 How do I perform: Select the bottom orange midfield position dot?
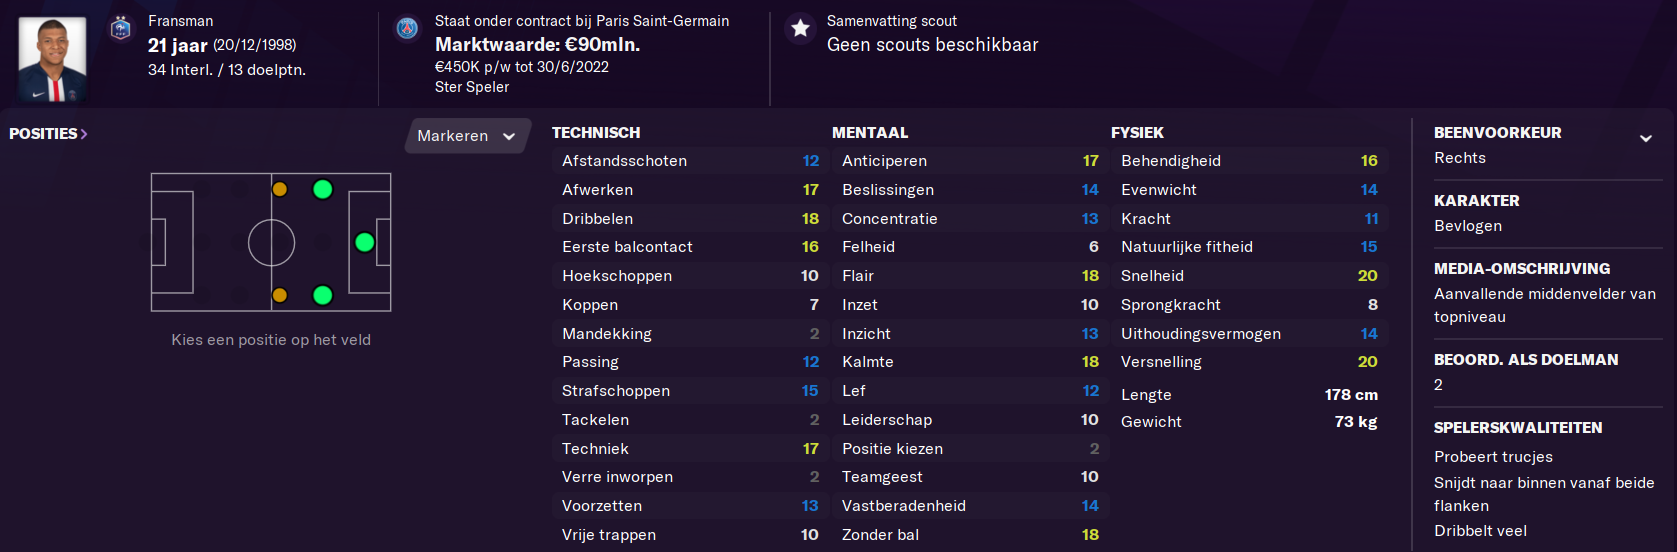coord(280,295)
